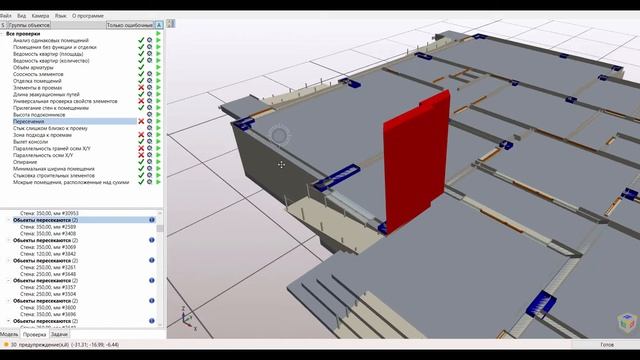
Task: Collapse the group containing wall #3600
Action: pyautogui.click(x=9, y=301)
